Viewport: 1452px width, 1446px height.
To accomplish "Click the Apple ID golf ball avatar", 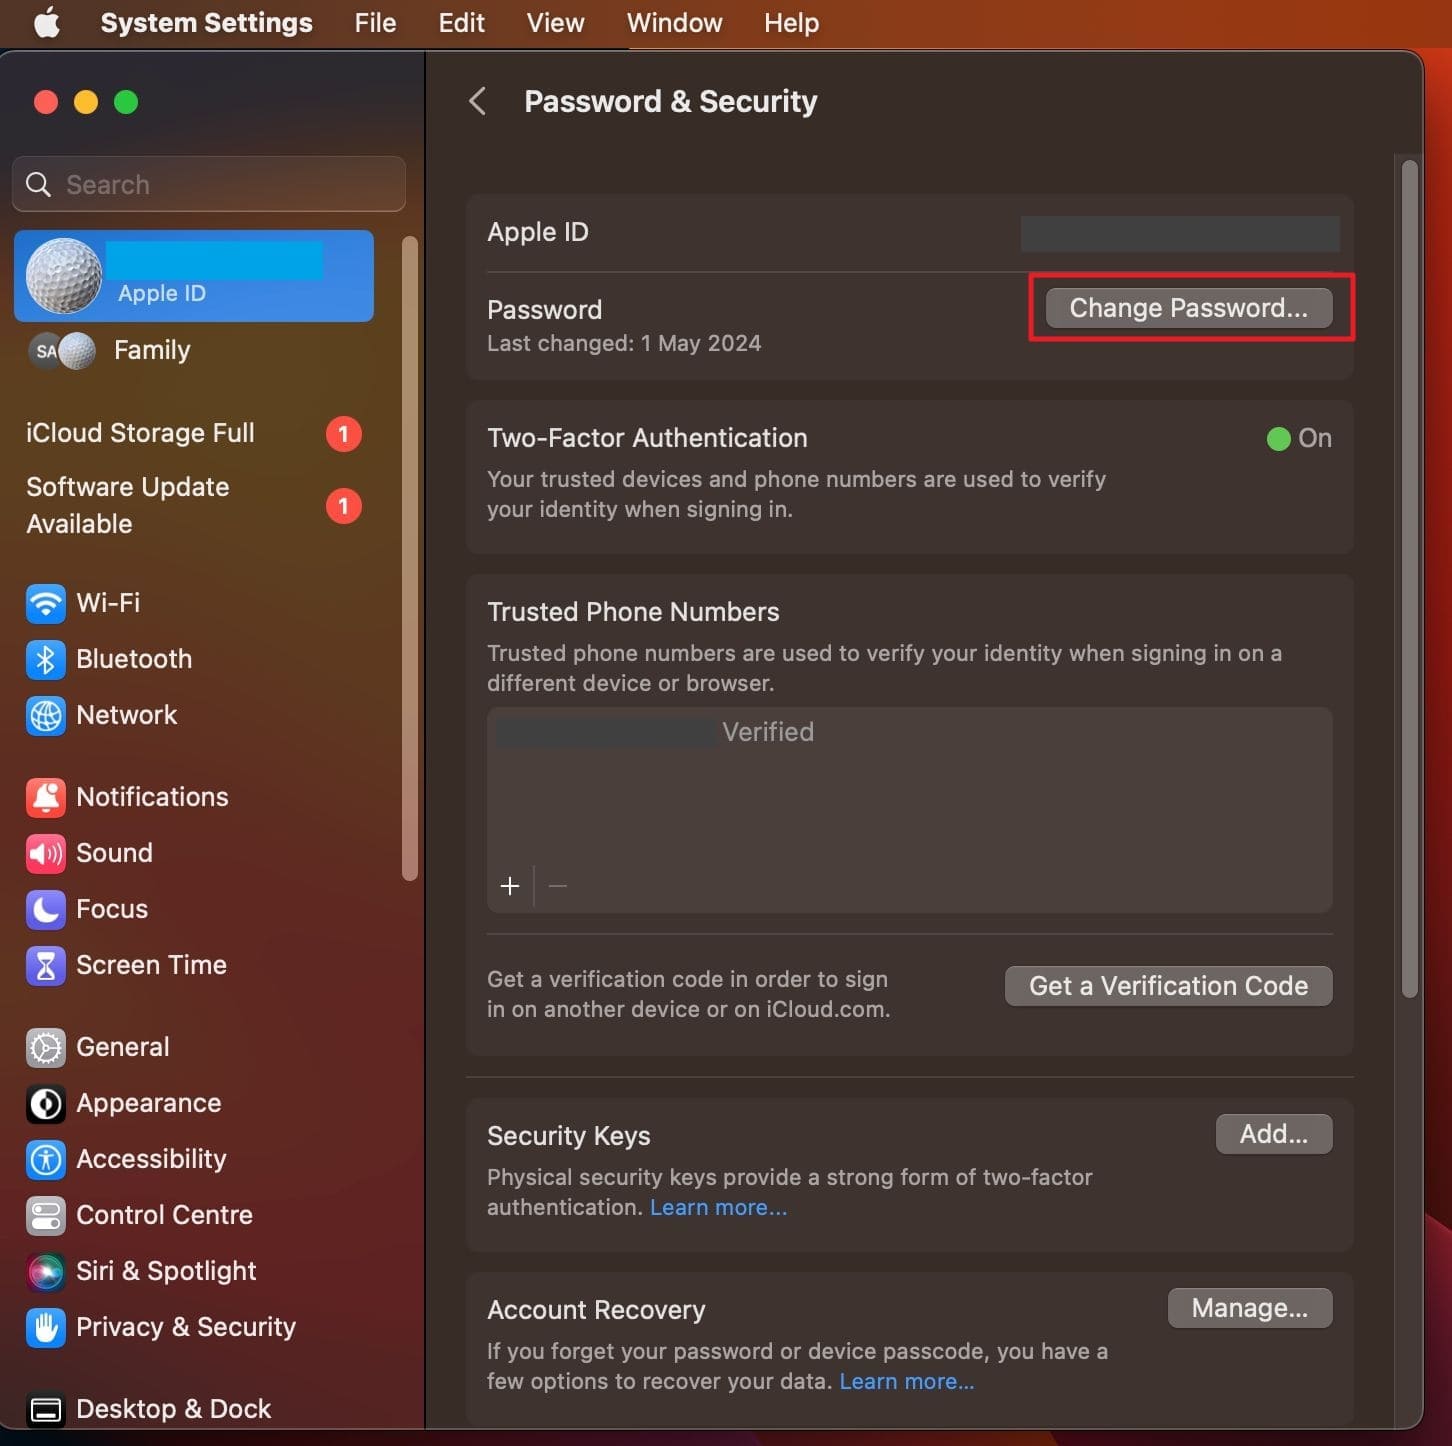I will pos(64,276).
